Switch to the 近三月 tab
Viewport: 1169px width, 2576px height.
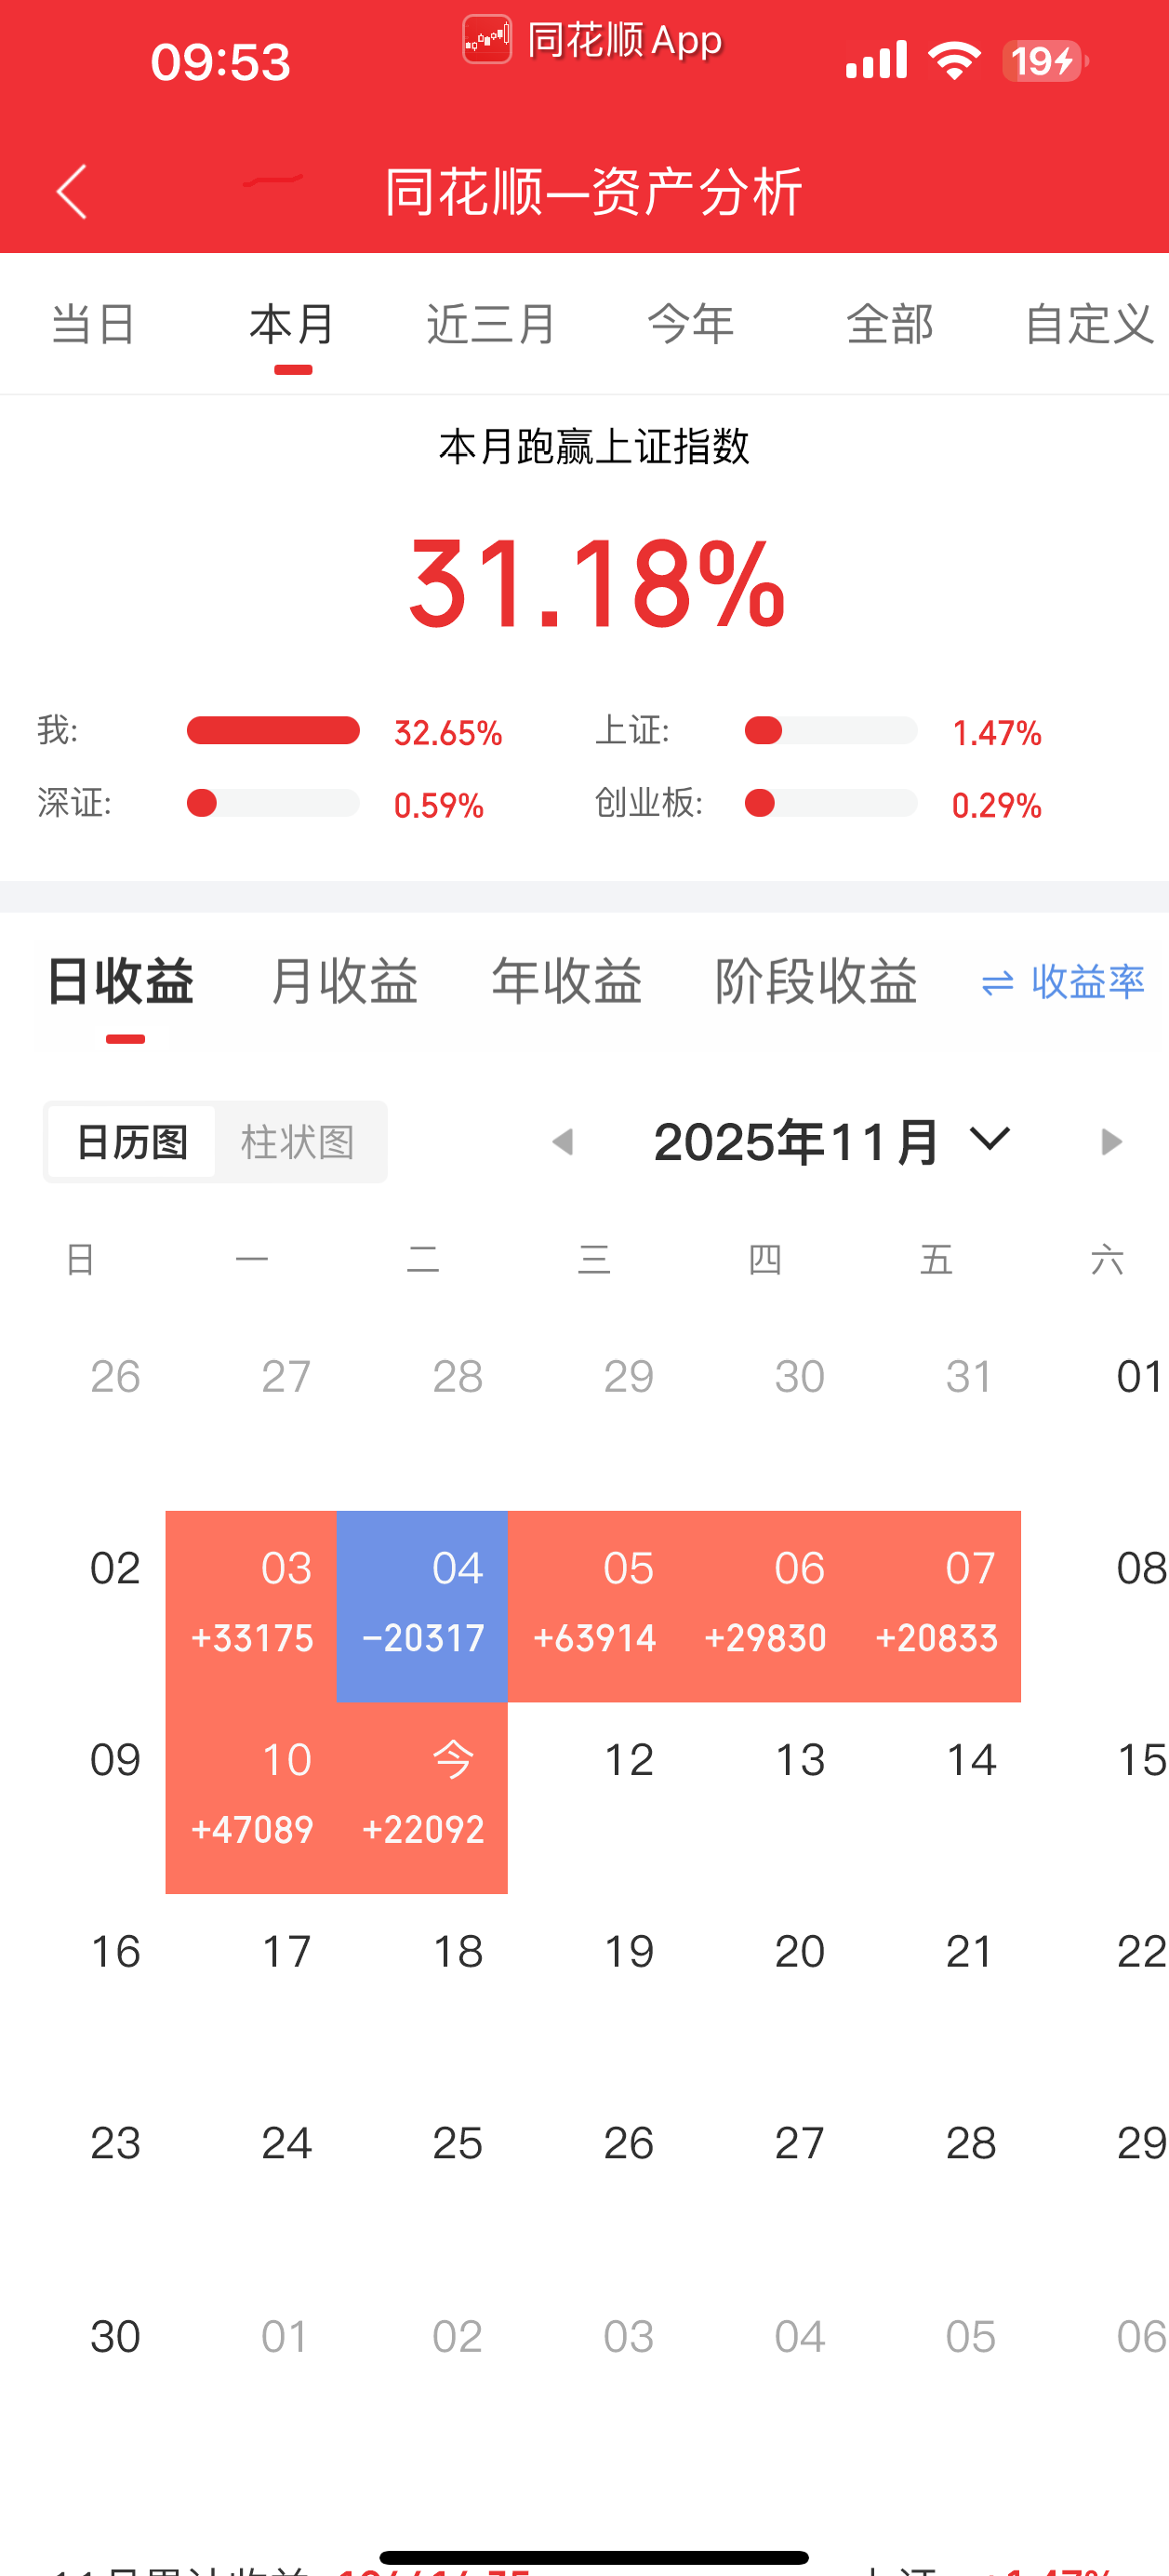point(491,324)
